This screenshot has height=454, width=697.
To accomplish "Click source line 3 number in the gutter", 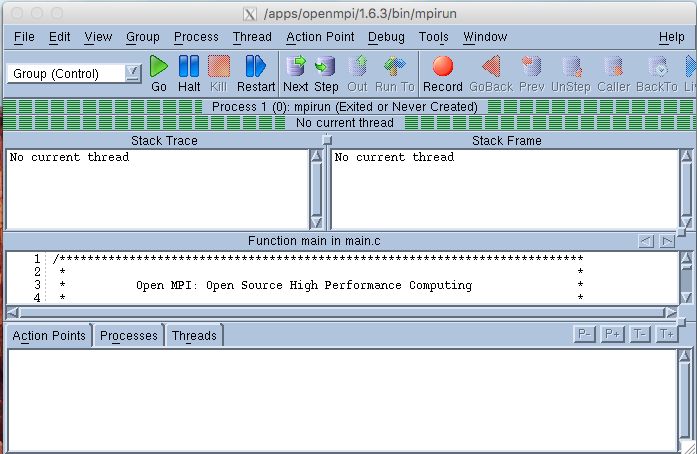I will coord(37,285).
